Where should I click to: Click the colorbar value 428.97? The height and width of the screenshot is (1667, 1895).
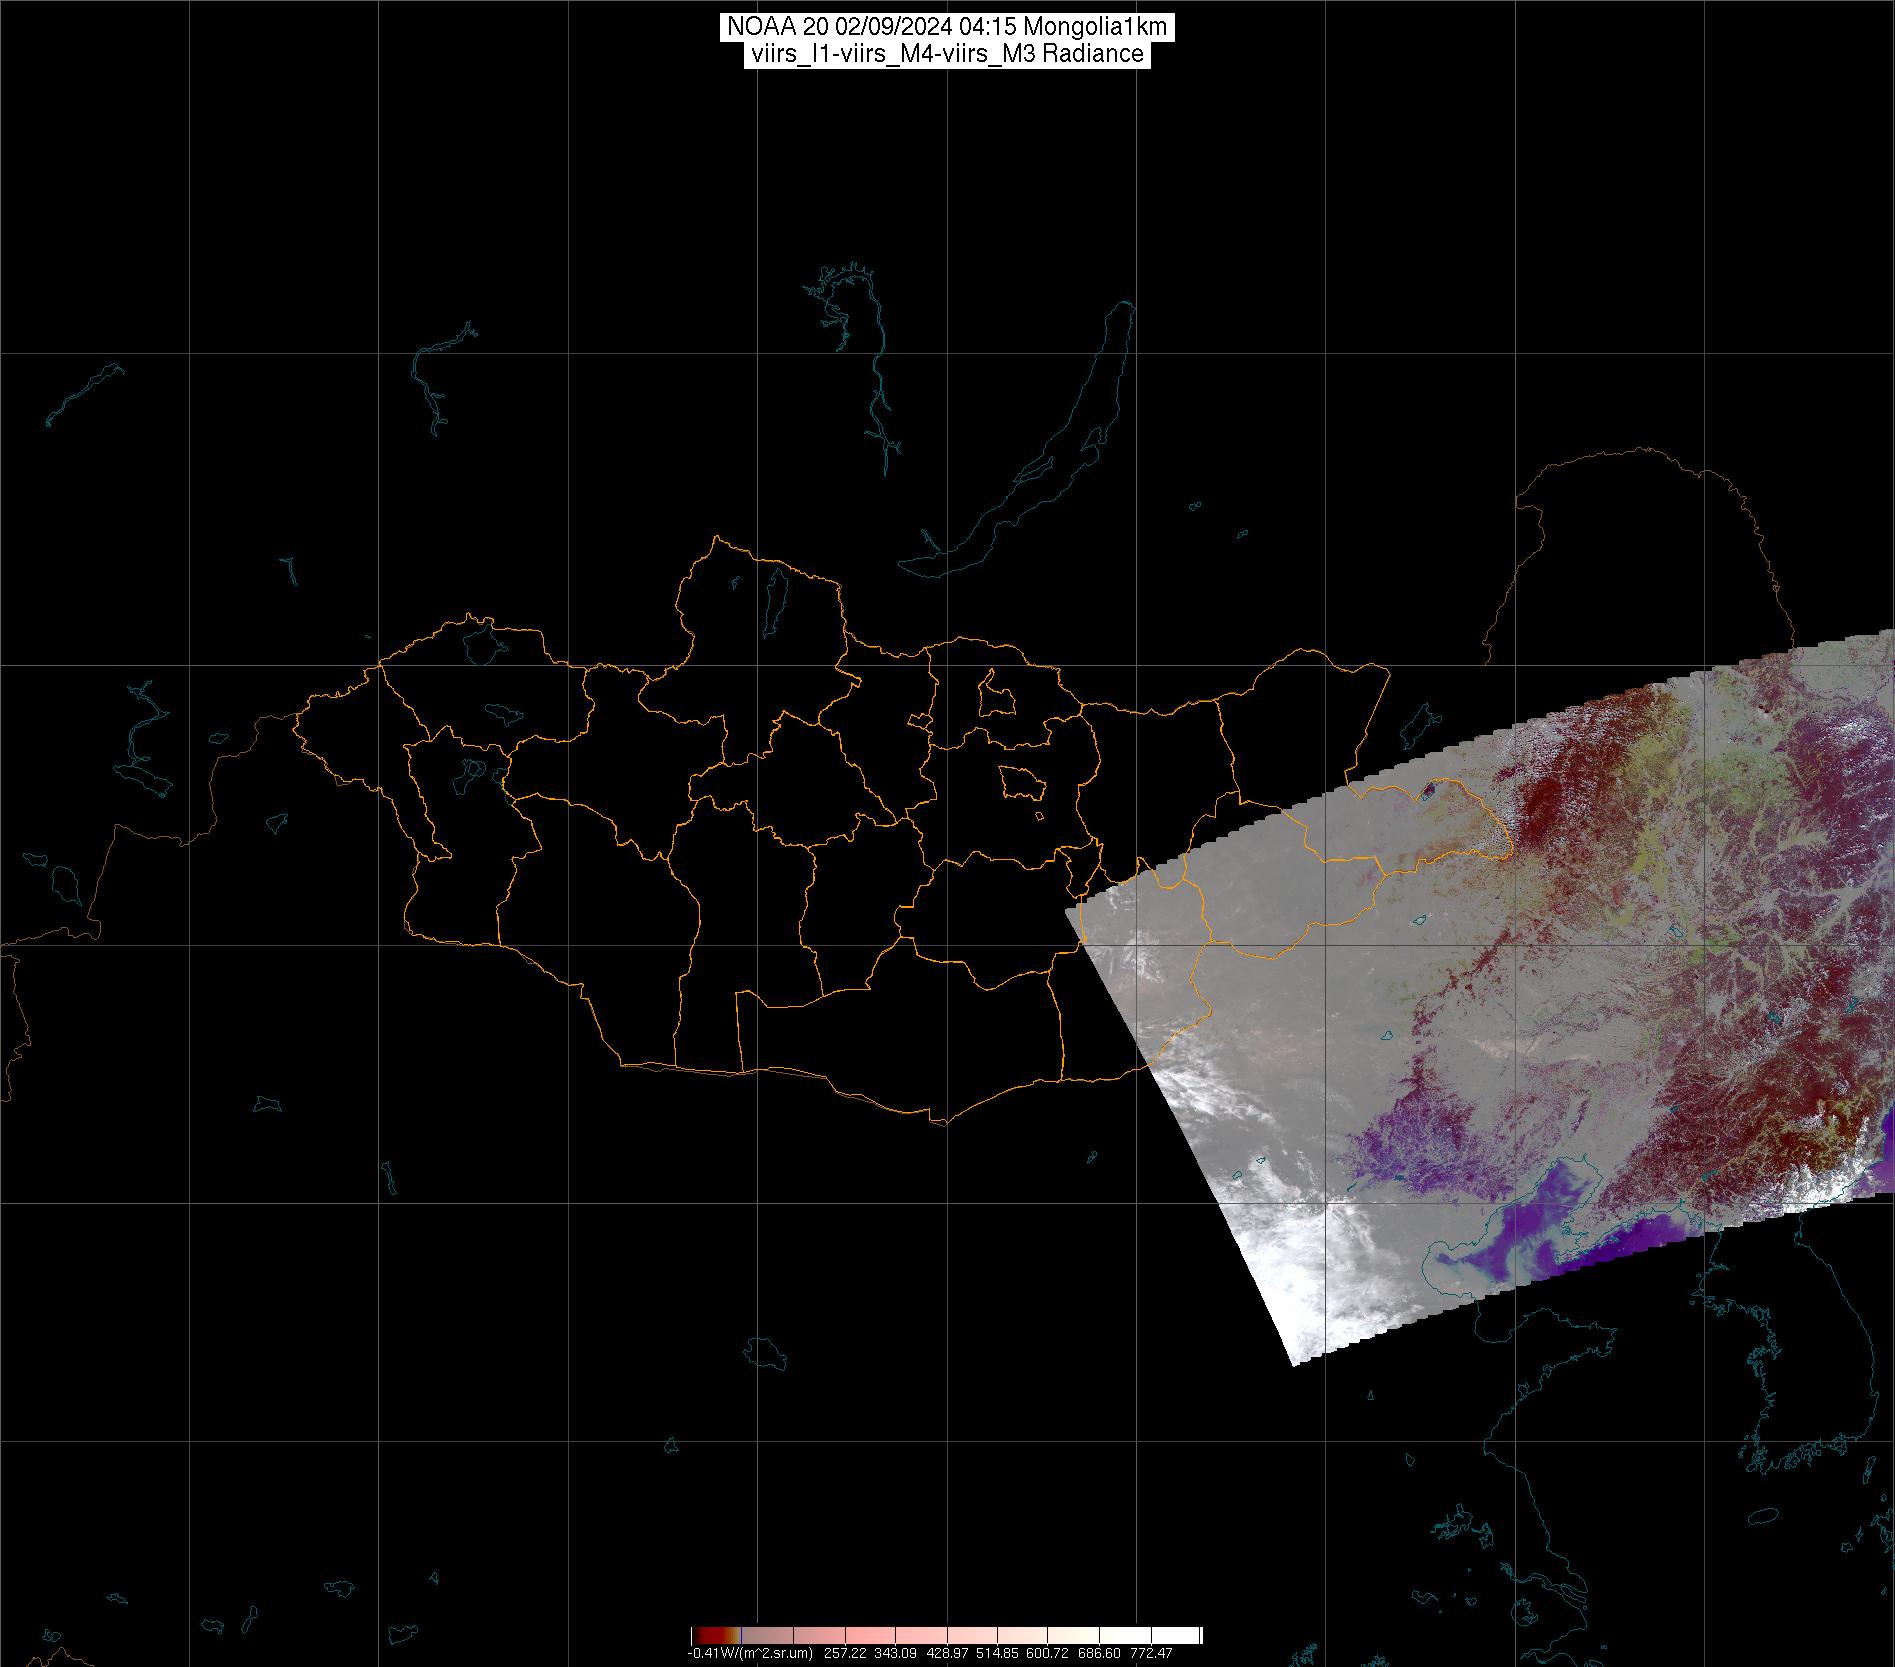[947, 1653]
